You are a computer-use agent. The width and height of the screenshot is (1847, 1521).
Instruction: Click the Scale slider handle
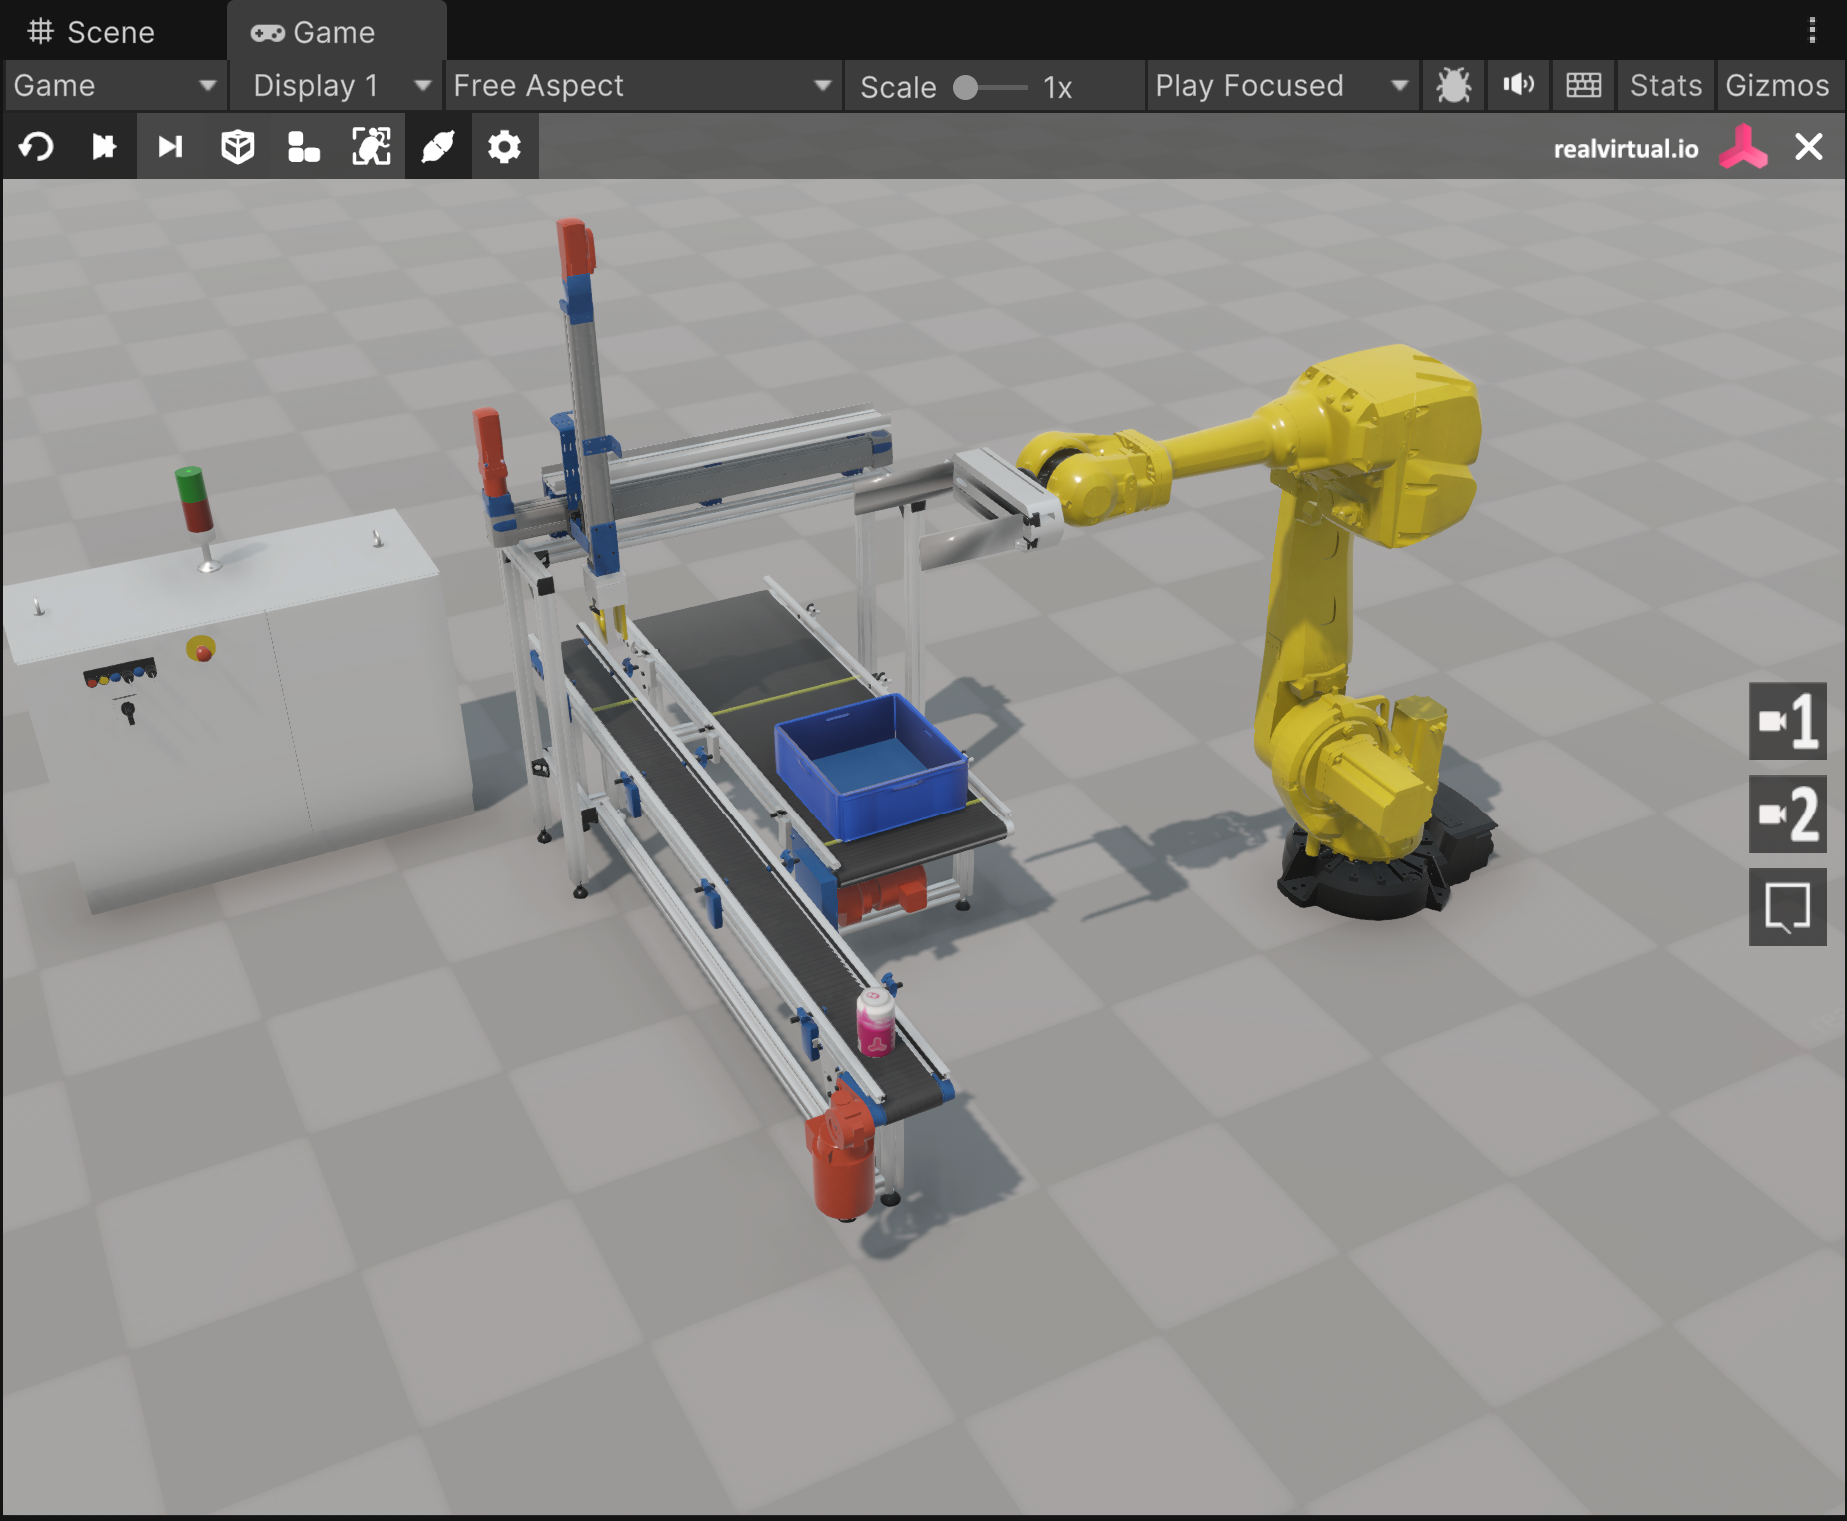(x=965, y=87)
